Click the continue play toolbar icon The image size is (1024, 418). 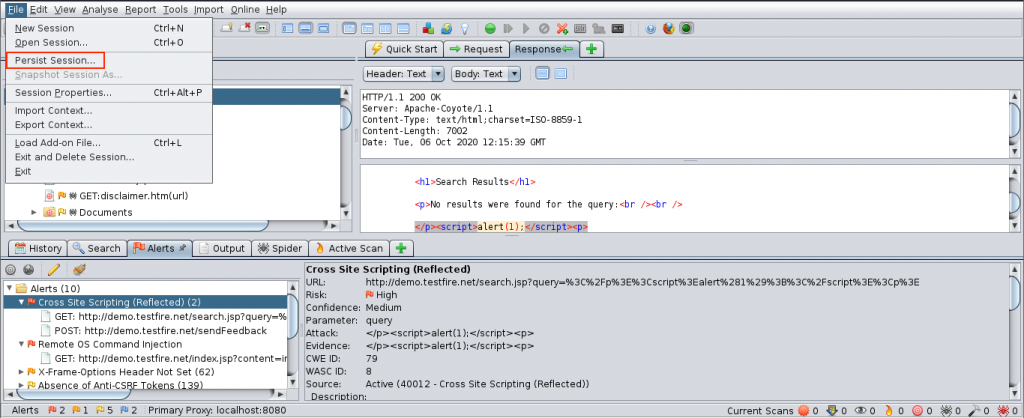click(526, 28)
